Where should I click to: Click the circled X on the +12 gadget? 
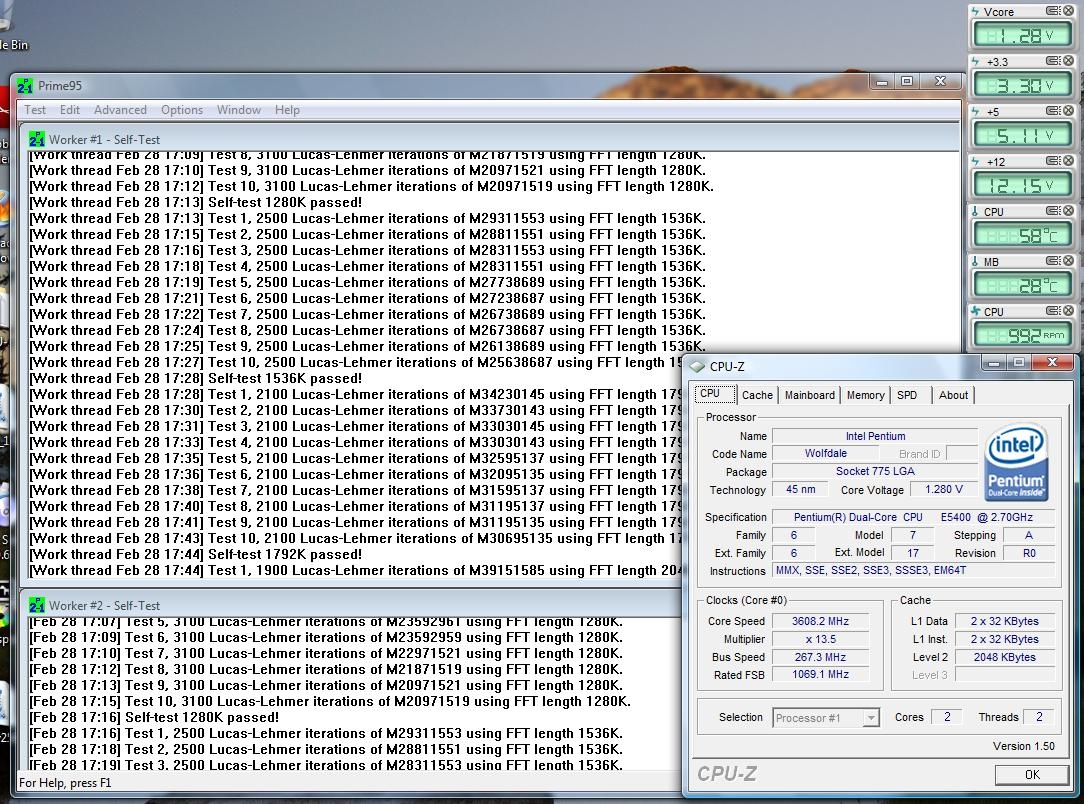[1068, 161]
